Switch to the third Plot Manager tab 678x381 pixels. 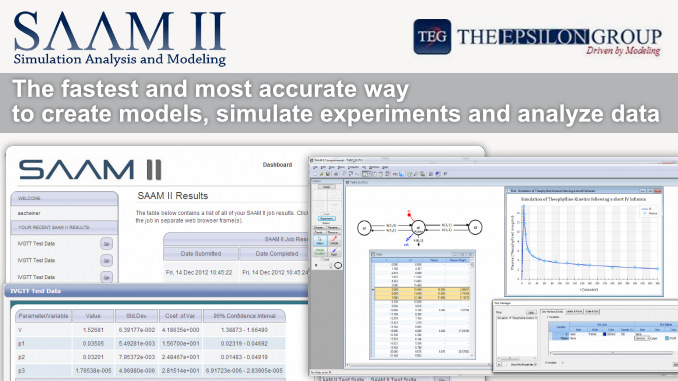[x=592, y=311]
